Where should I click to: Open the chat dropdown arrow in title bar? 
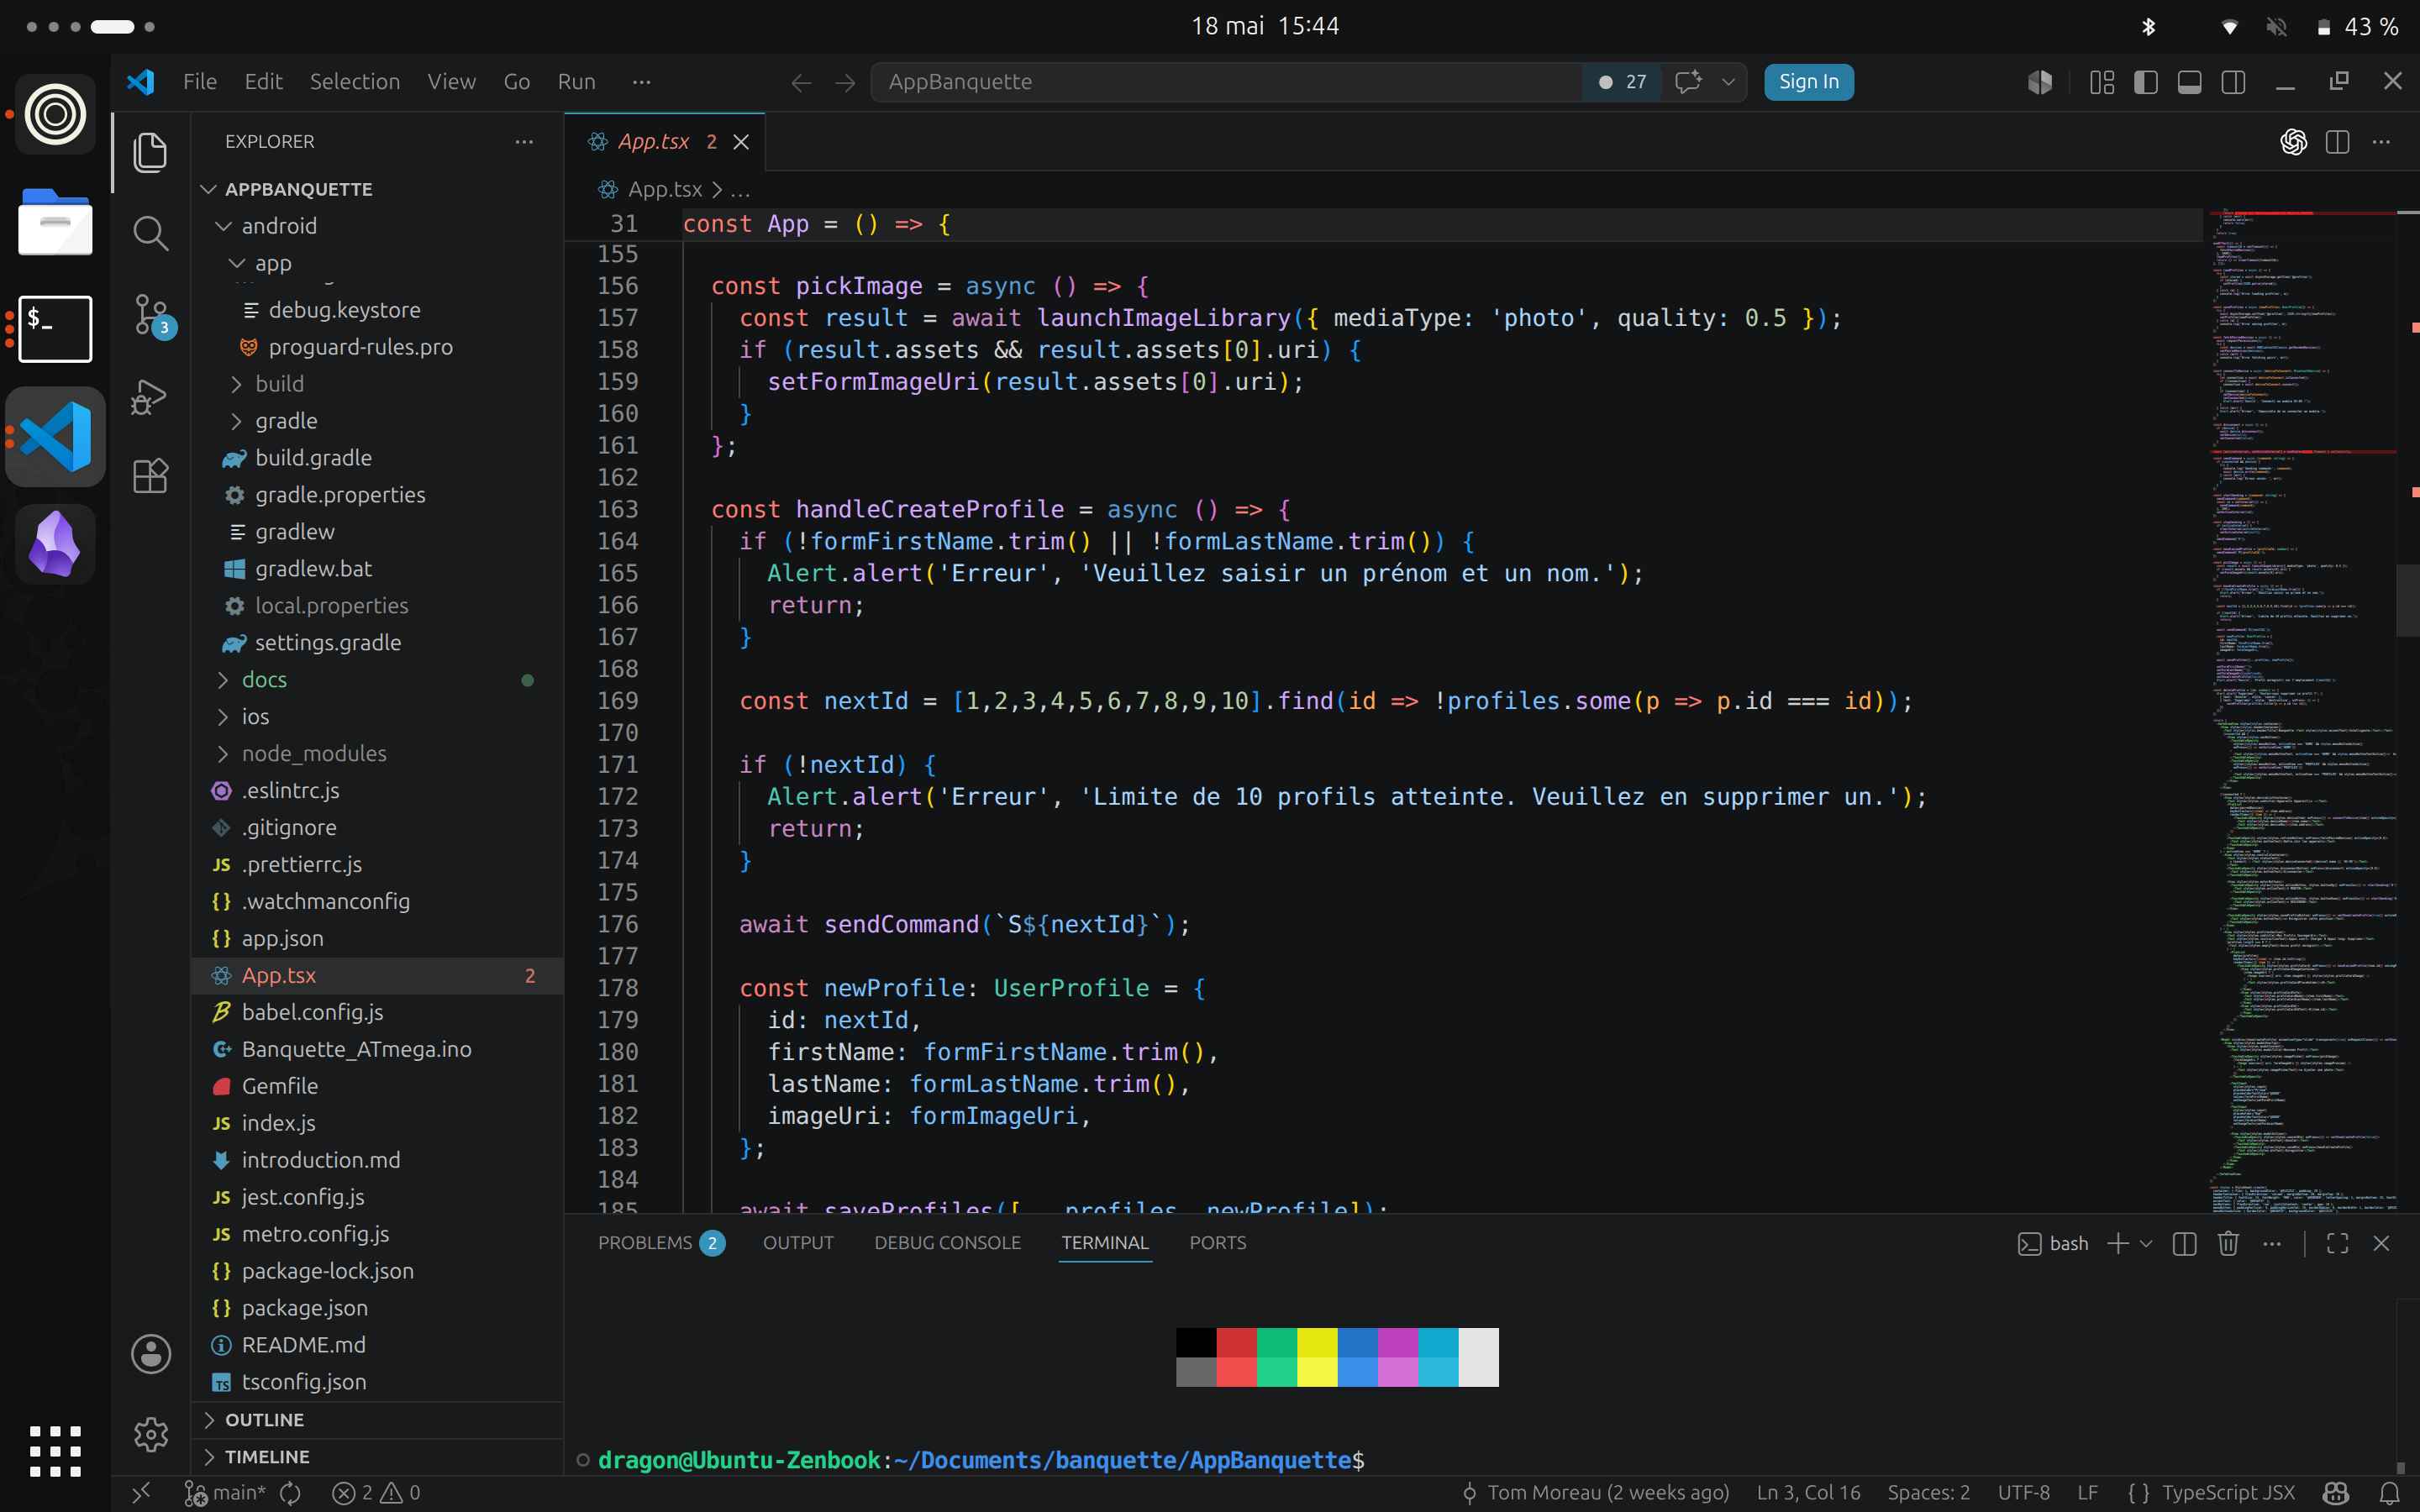(x=1728, y=82)
